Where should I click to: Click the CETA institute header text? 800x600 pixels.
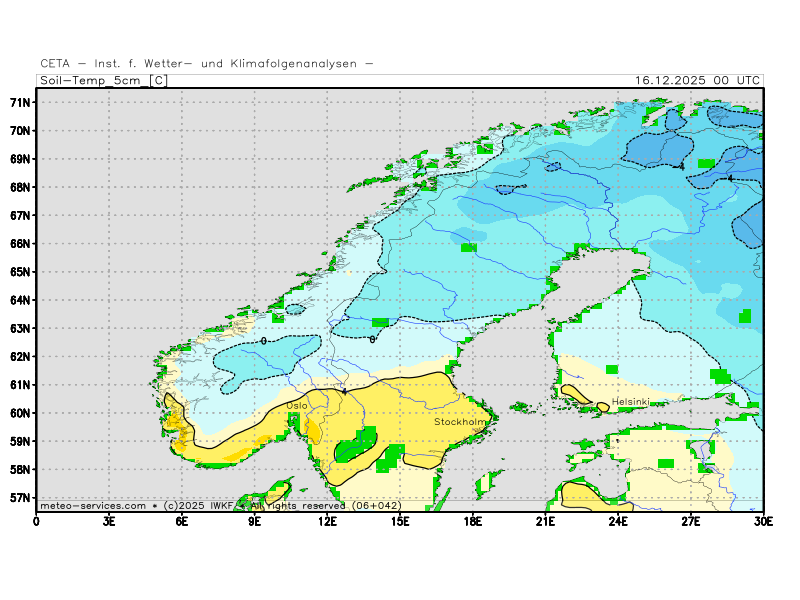208,64
